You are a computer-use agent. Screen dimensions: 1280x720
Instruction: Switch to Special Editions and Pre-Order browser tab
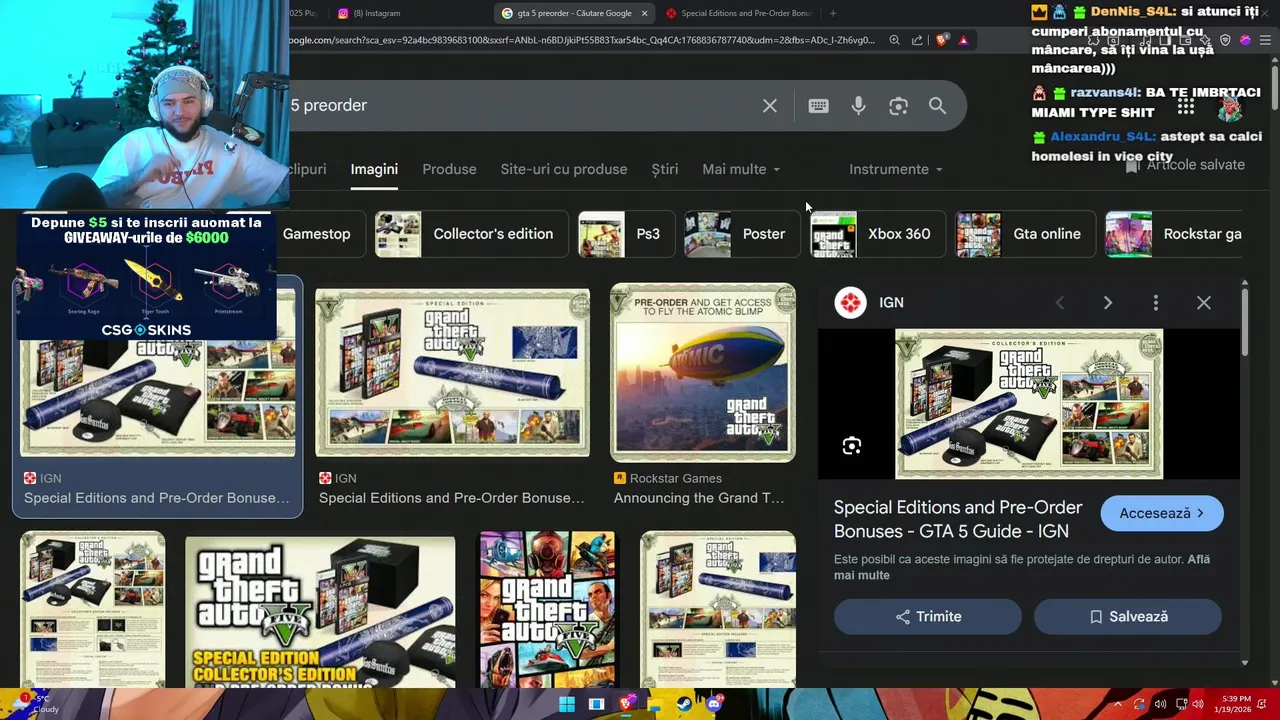click(x=738, y=13)
